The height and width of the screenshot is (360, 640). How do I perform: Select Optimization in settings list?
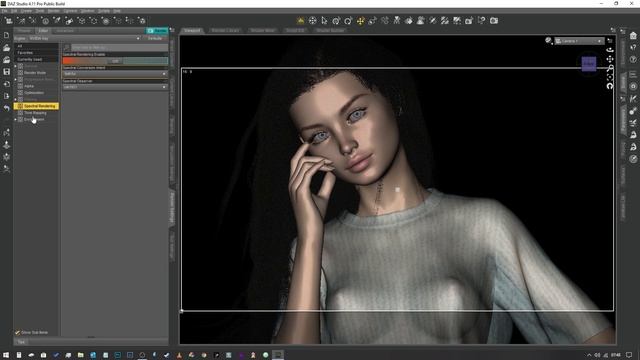click(34, 93)
